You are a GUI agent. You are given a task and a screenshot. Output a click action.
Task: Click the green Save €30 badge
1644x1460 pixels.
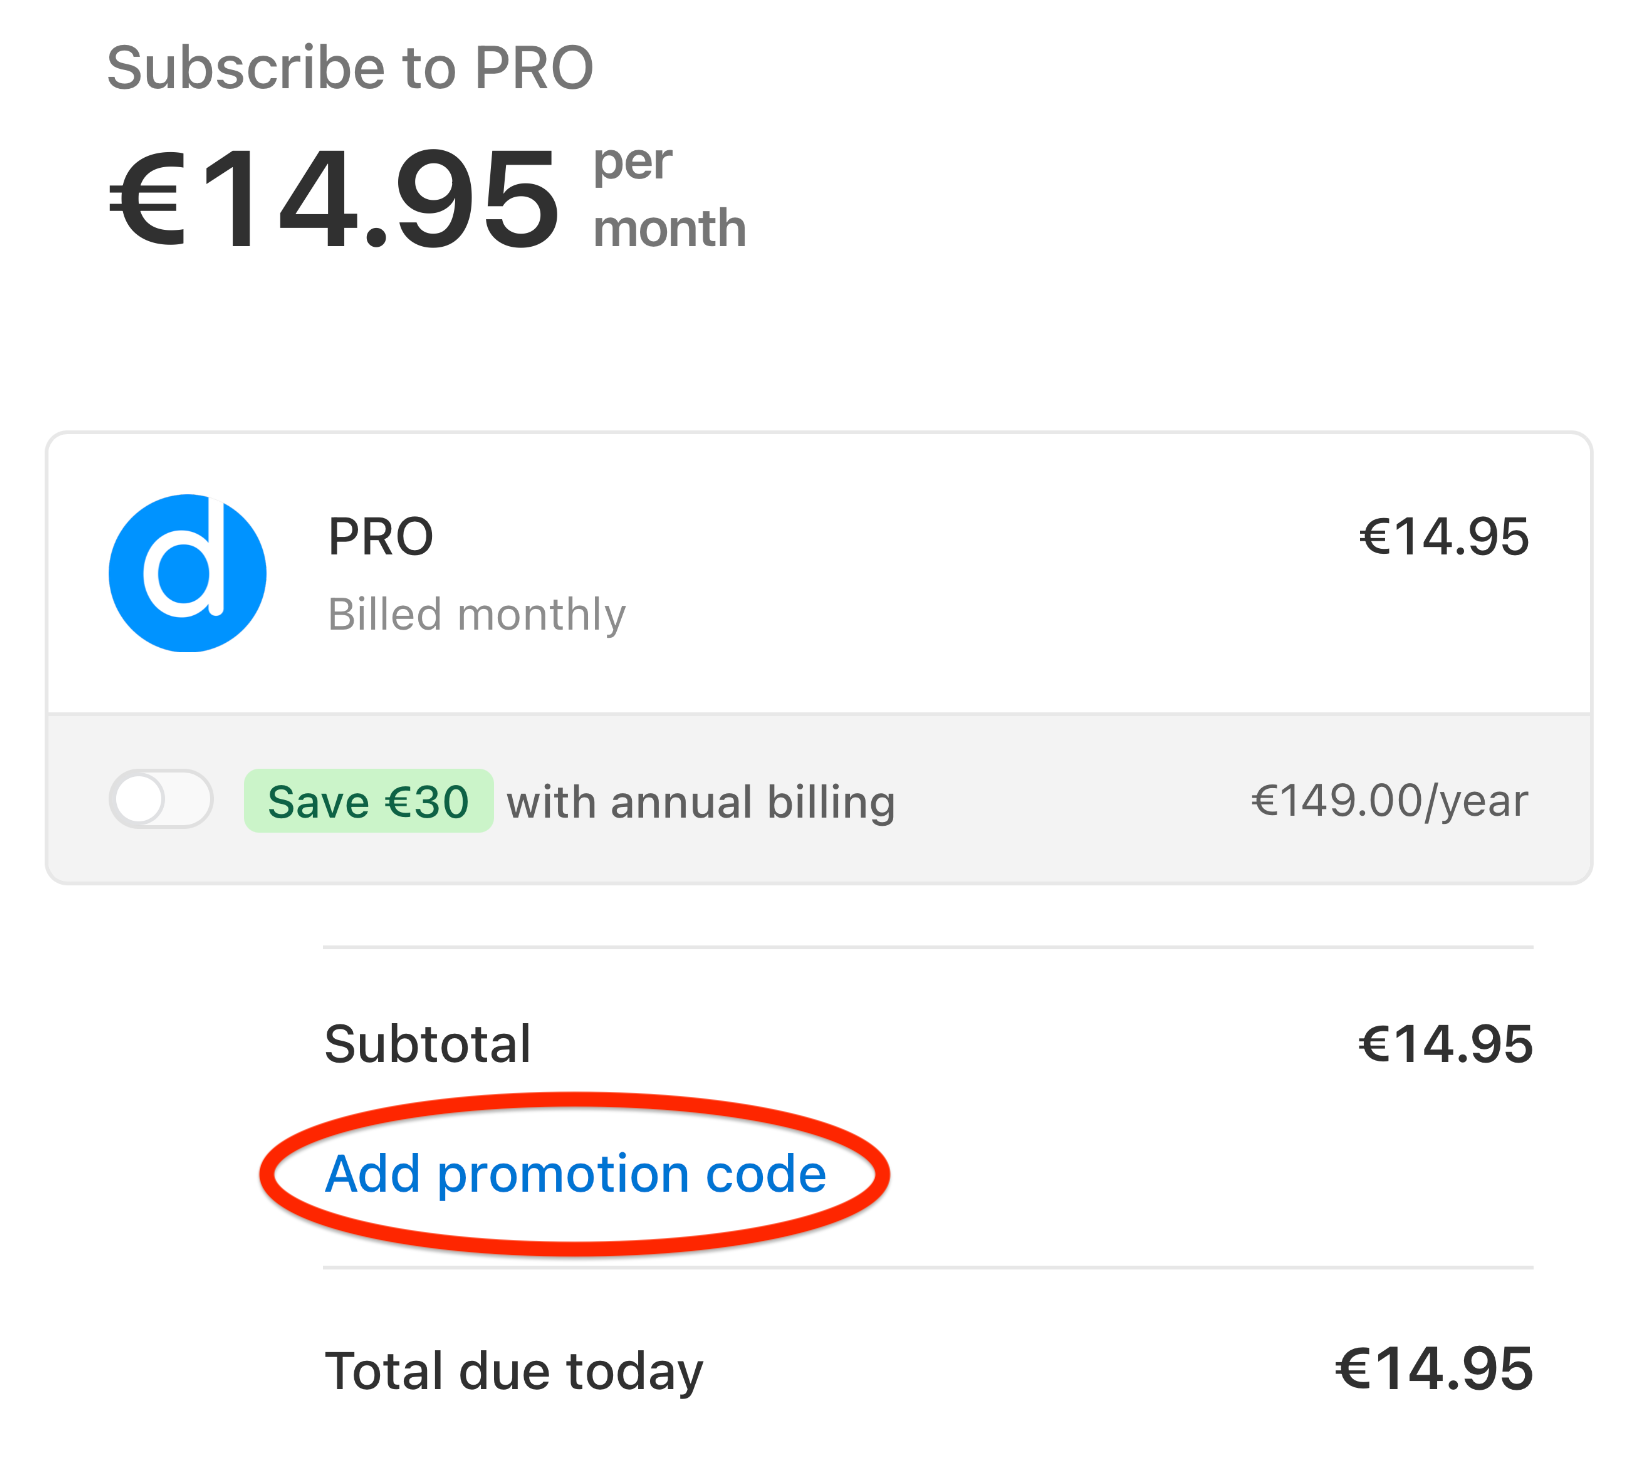click(x=368, y=801)
